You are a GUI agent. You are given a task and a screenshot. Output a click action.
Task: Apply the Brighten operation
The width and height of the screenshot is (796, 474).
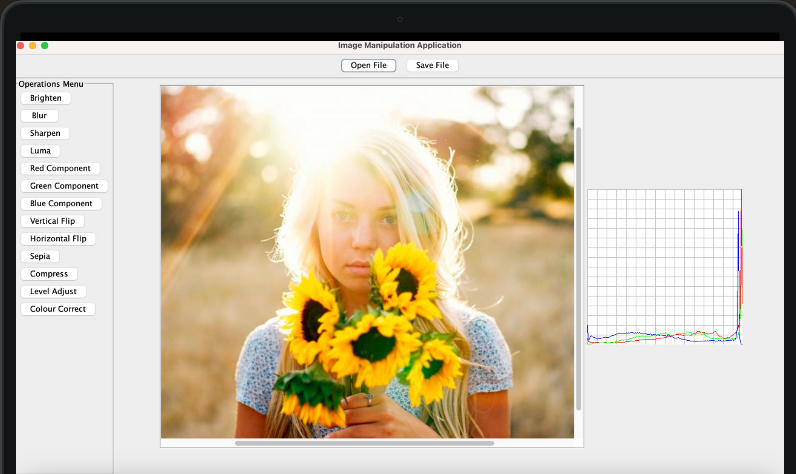click(x=46, y=98)
